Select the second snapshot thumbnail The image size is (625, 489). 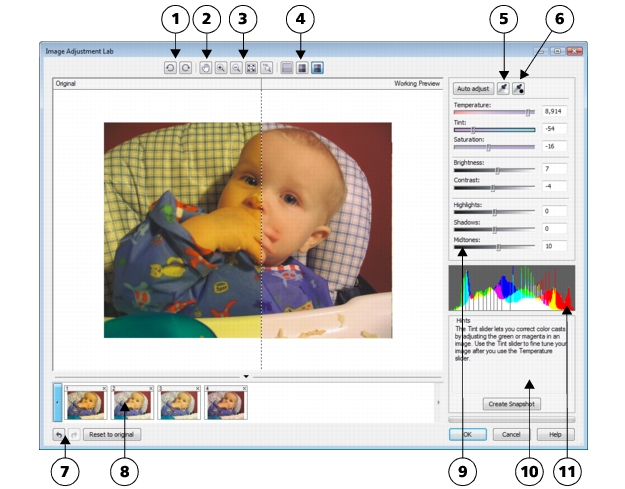click(x=134, y=402)
